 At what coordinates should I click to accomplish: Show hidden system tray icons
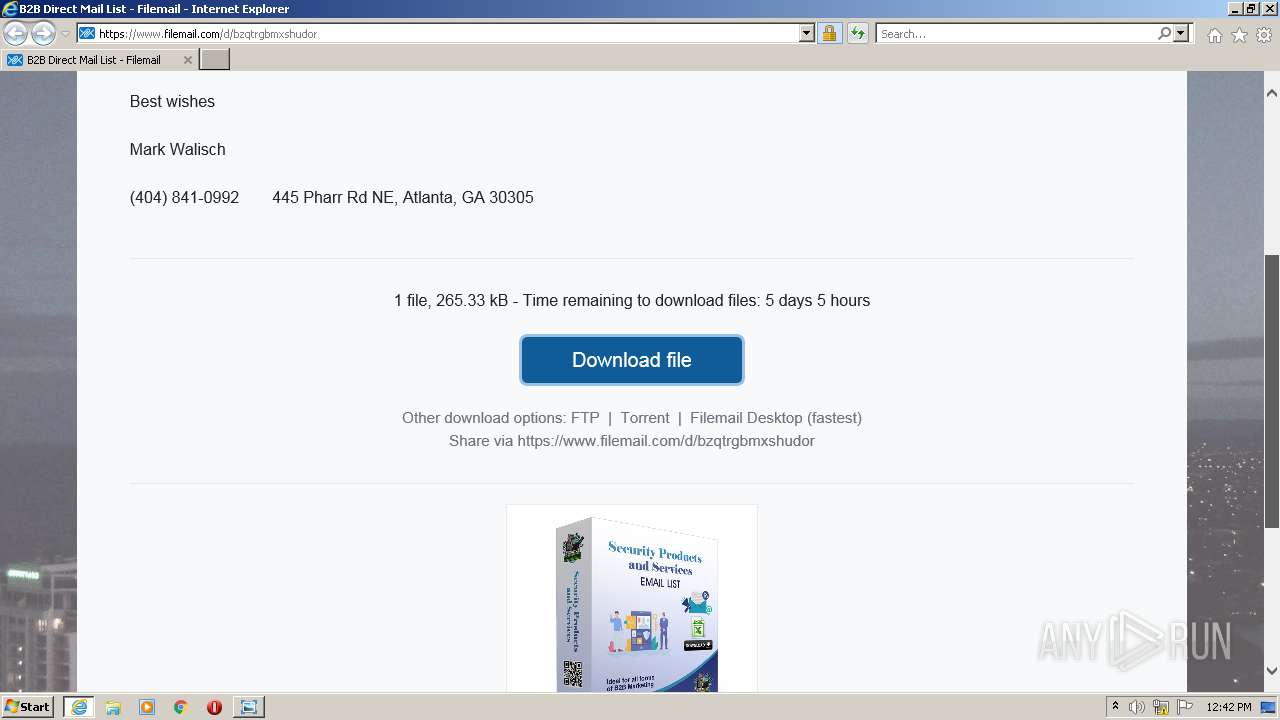[1116, 707]
